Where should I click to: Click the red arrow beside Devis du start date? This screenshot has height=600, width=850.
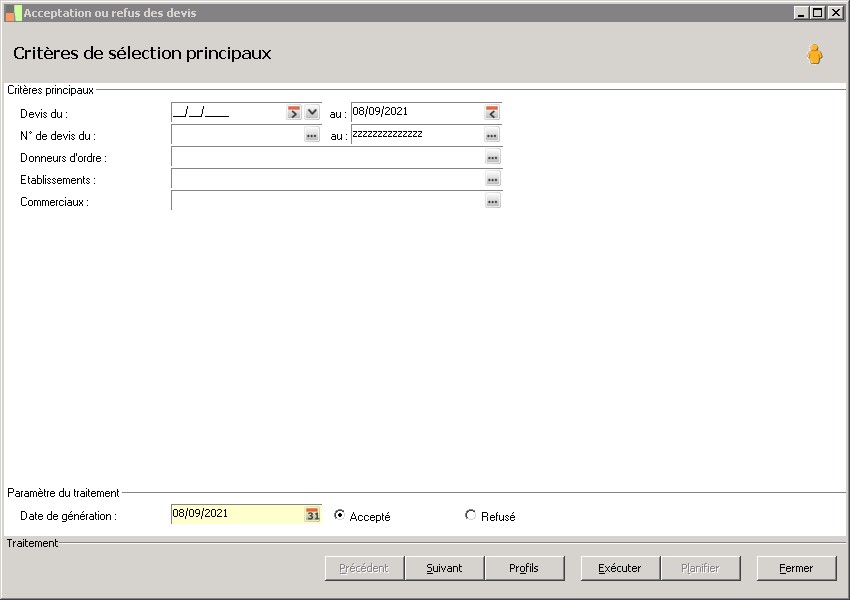(x=294, y=113)
